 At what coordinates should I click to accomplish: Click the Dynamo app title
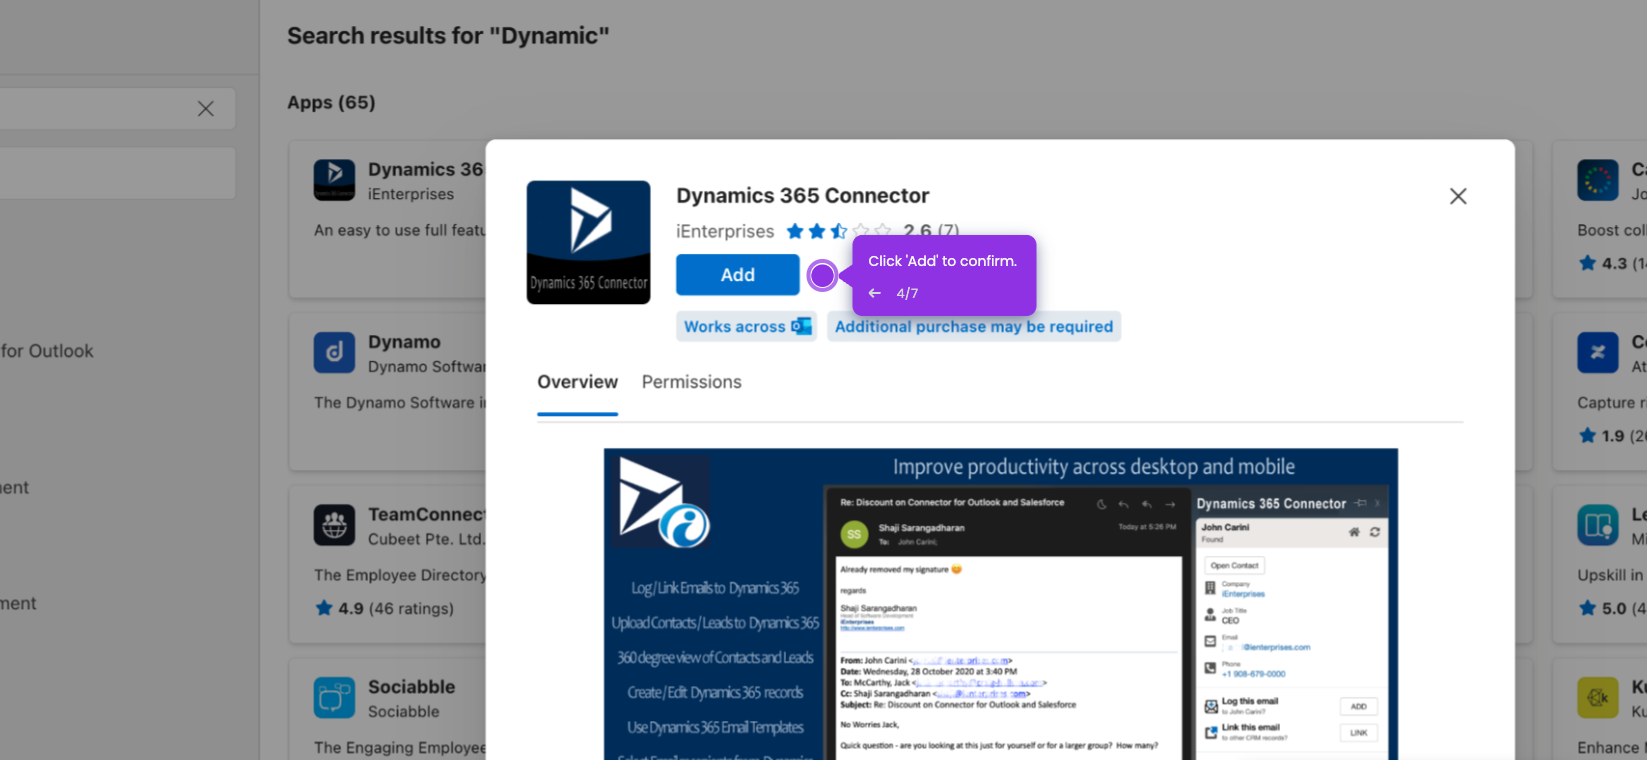404,342
